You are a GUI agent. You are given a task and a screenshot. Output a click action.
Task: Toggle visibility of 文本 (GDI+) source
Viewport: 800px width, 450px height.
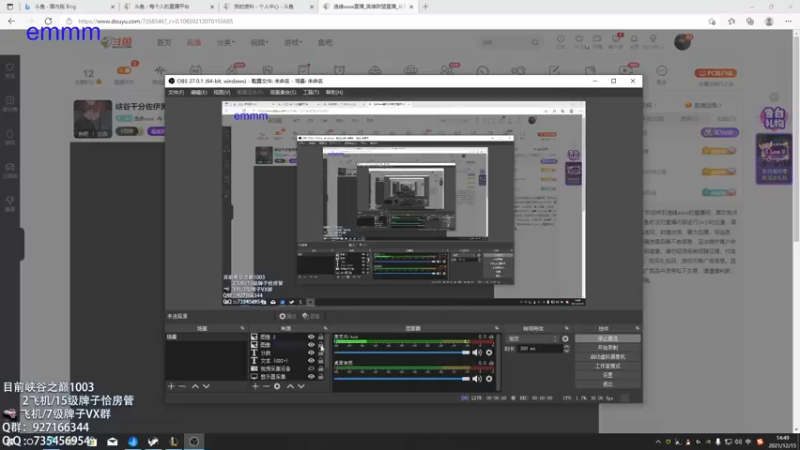(x=311, y=361)
